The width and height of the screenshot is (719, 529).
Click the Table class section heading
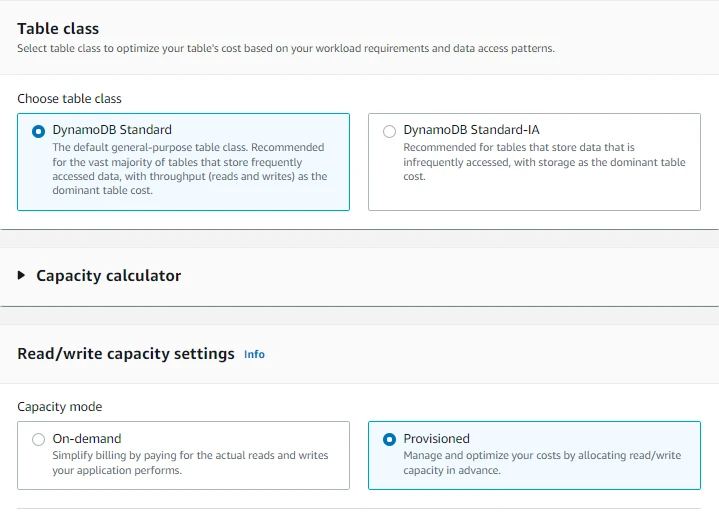[x=58, y=28]
